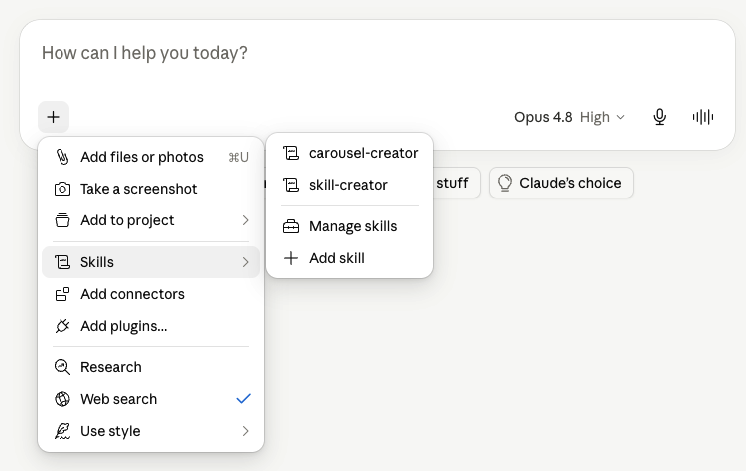Image resolution: width=746 pixels, height=471 pixels.
Task: Click the Skills scroll icon in menu
Action: coord(62,262)
